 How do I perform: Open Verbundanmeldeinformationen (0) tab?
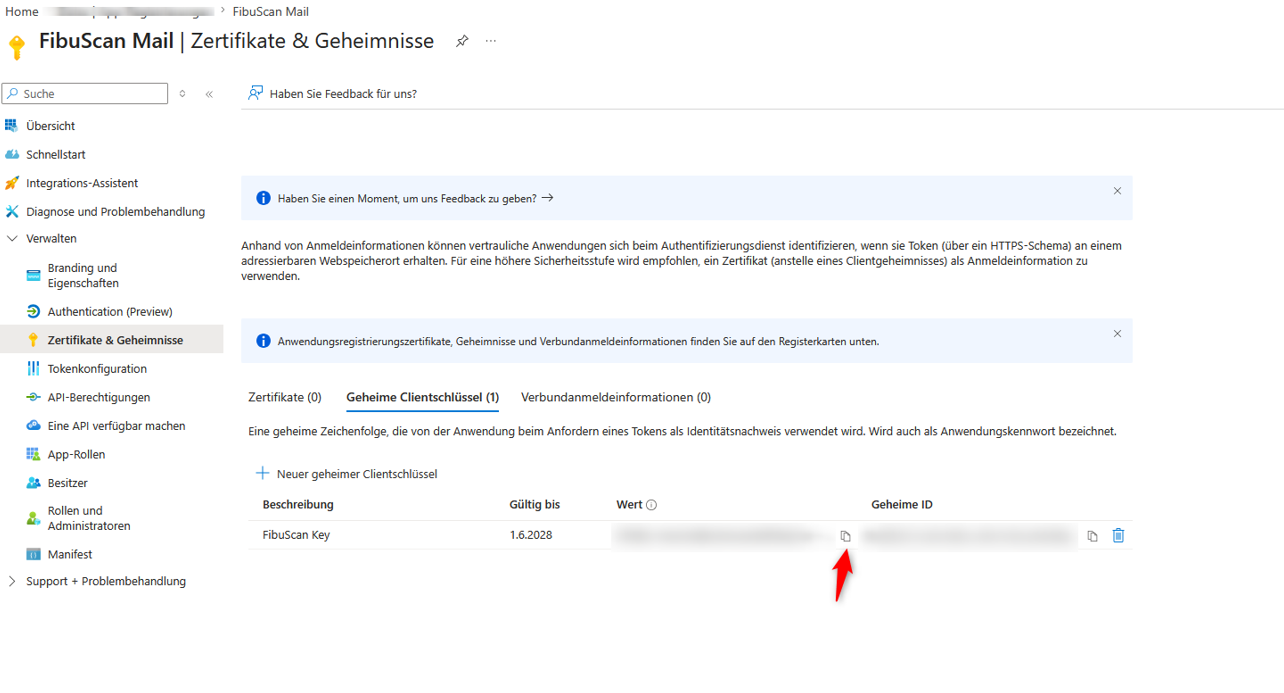tap(616, 397)
